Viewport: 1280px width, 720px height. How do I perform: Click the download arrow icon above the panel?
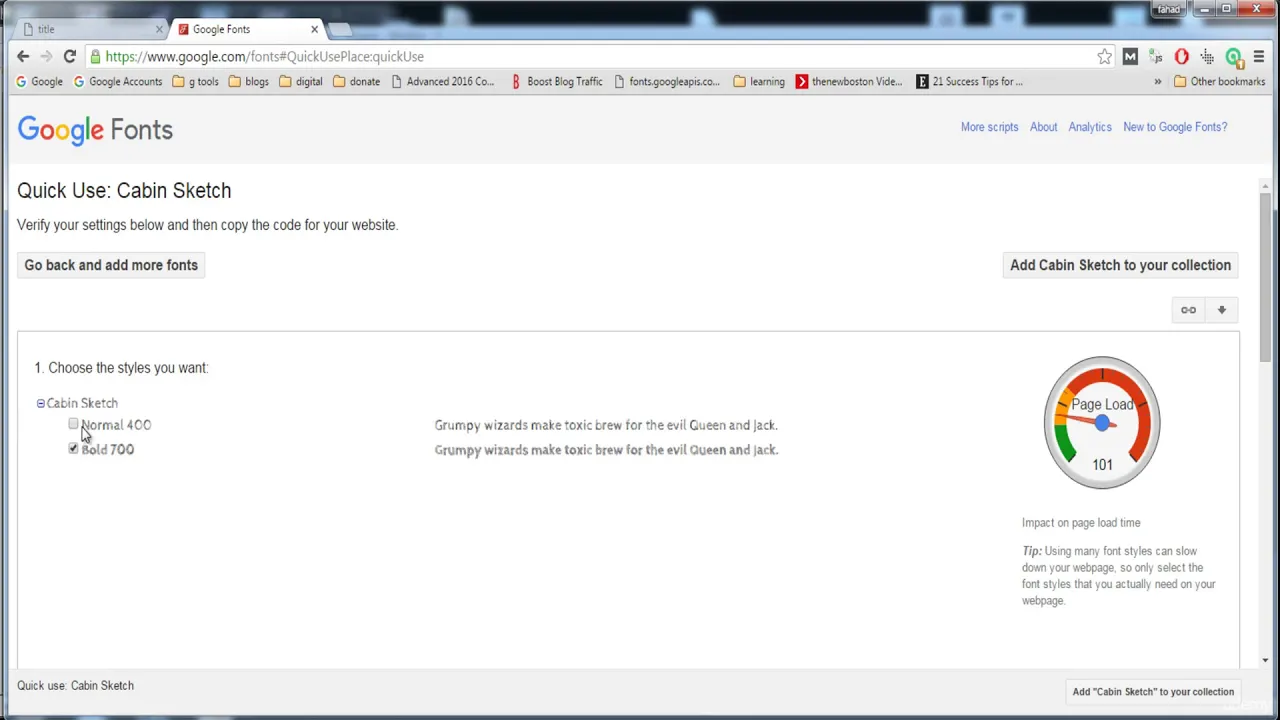(1221, 310)
